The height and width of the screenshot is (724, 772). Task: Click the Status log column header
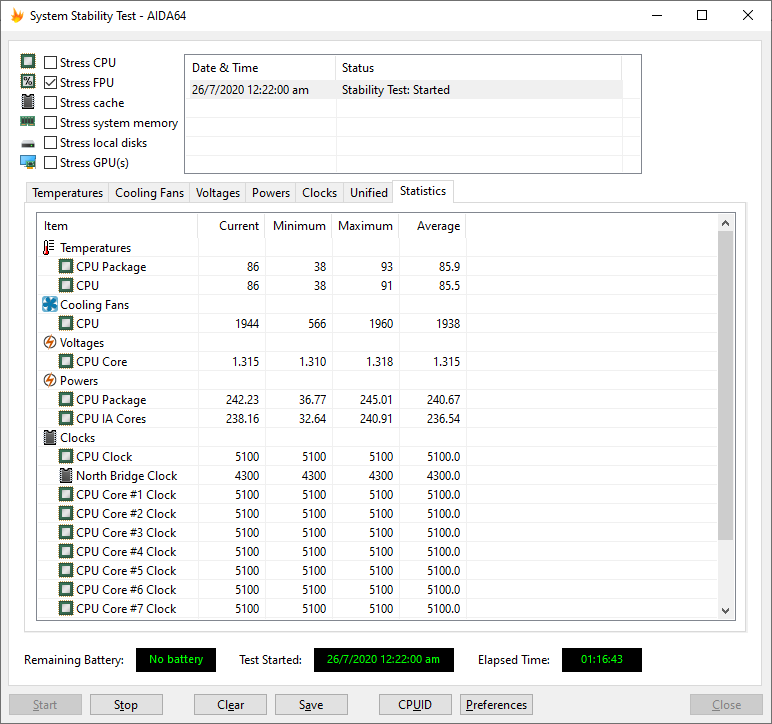479,68
